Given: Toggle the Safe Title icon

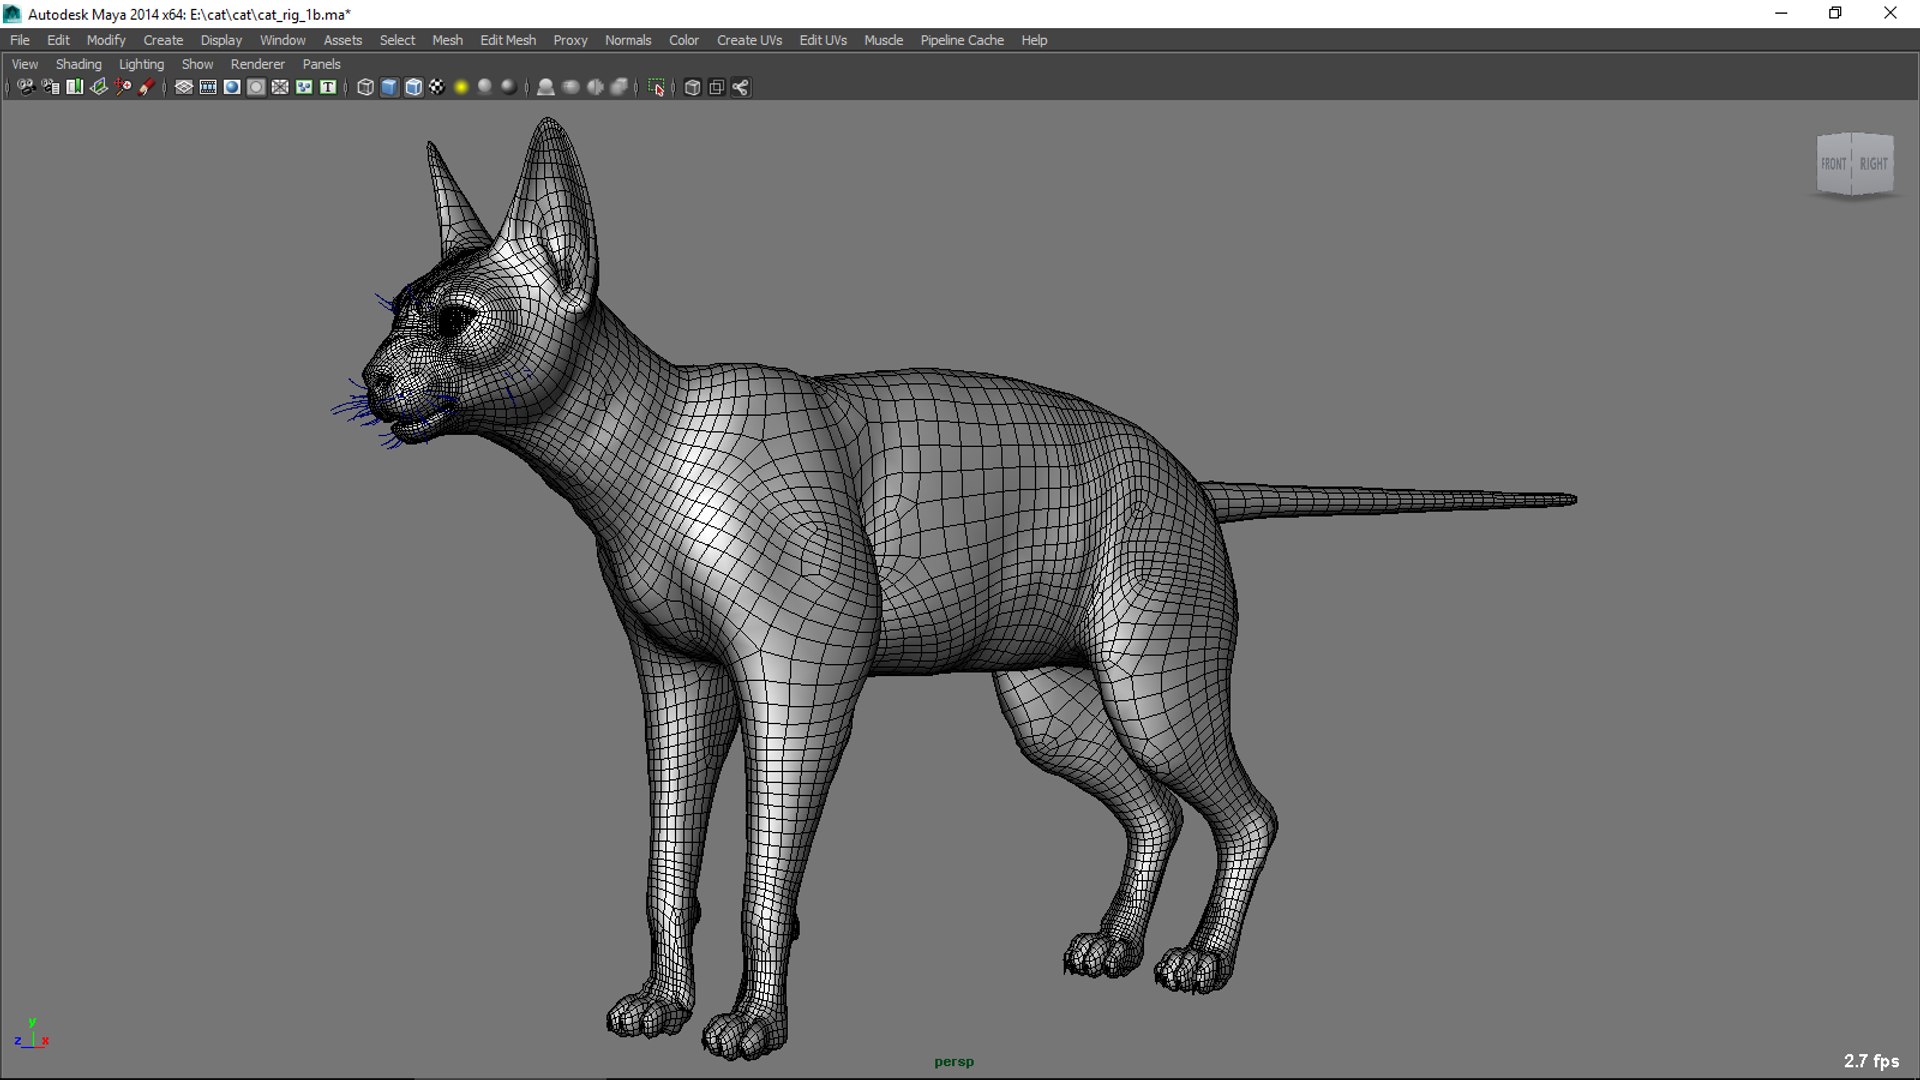Looking at the screenshot, I should click(x=328, y=87).
